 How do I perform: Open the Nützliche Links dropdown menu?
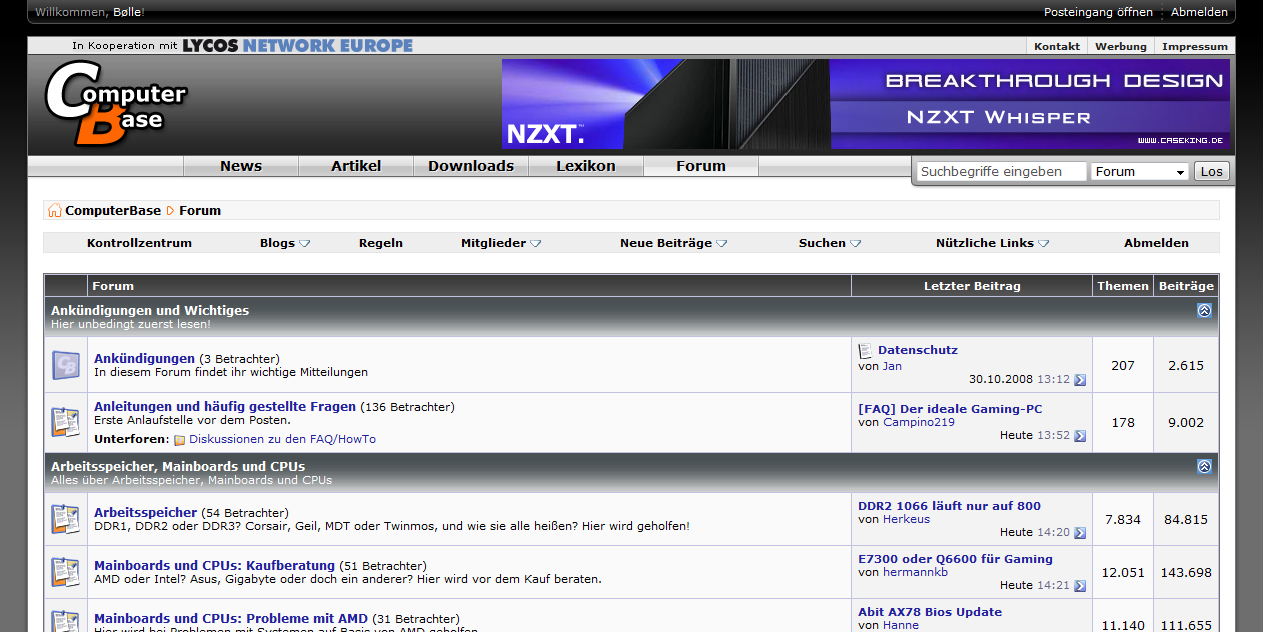992,243
